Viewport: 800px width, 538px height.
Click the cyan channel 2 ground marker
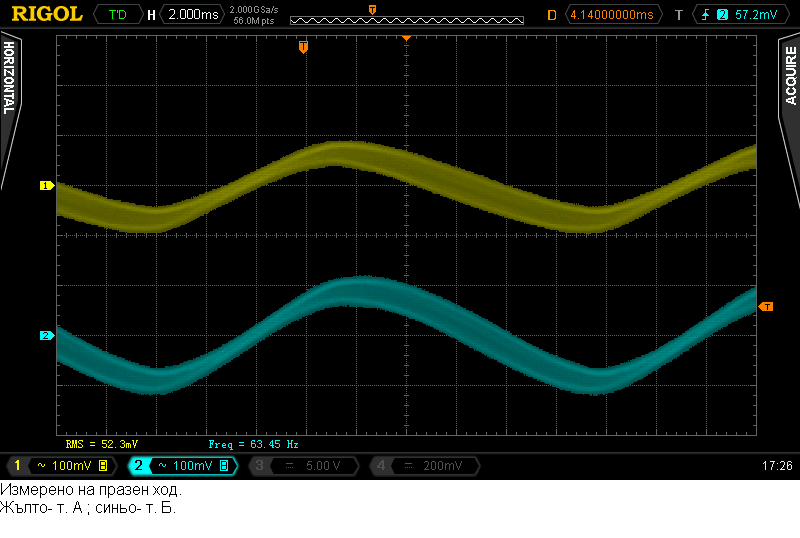[x=47, y=335]
